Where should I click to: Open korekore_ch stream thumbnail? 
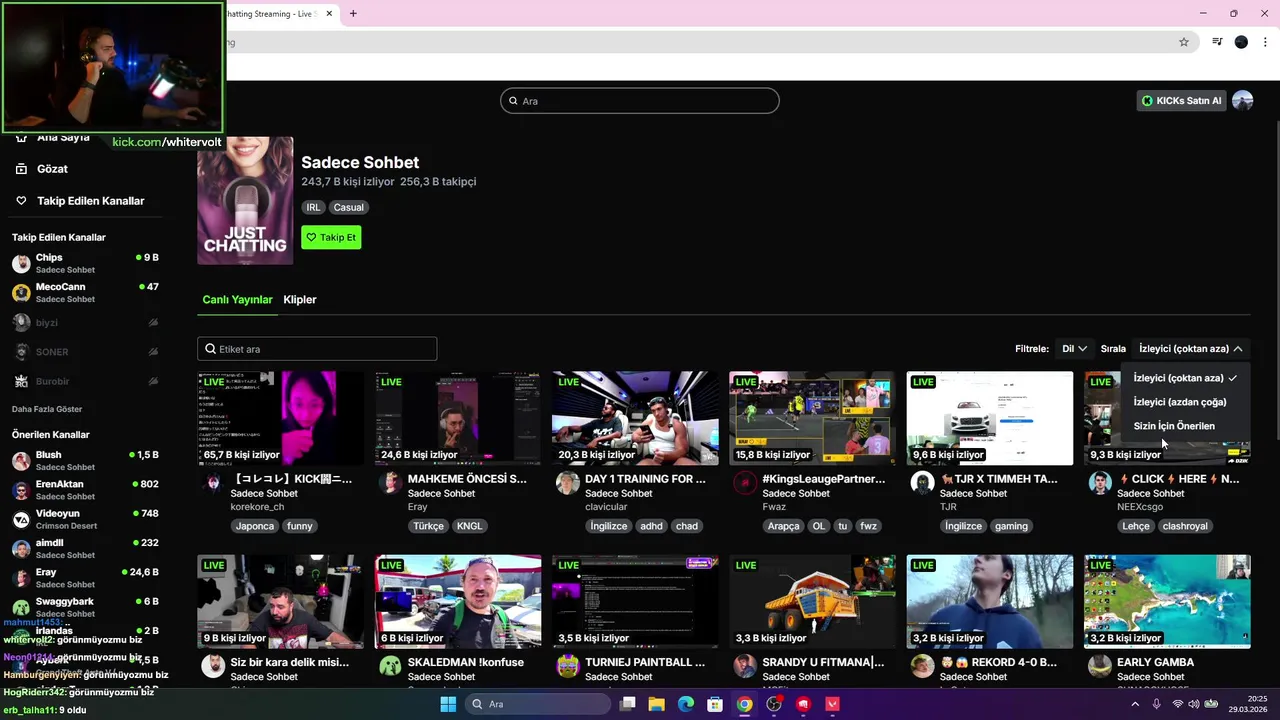tap(280, 418)
